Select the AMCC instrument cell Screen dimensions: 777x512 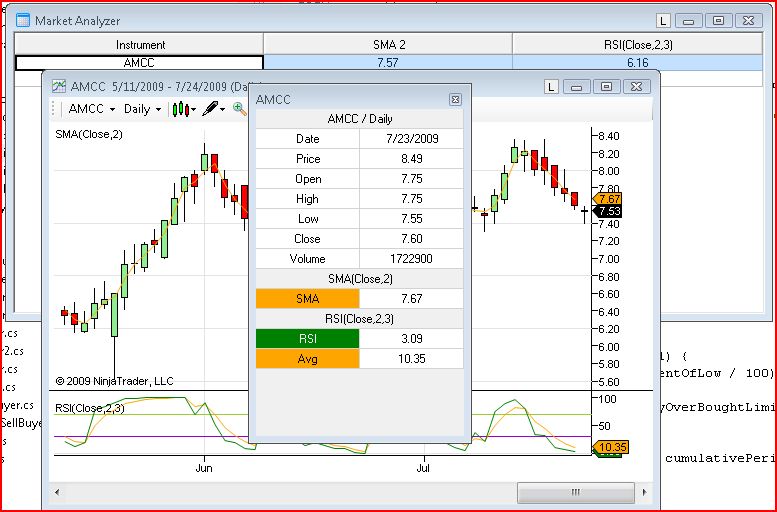point(139,63)
